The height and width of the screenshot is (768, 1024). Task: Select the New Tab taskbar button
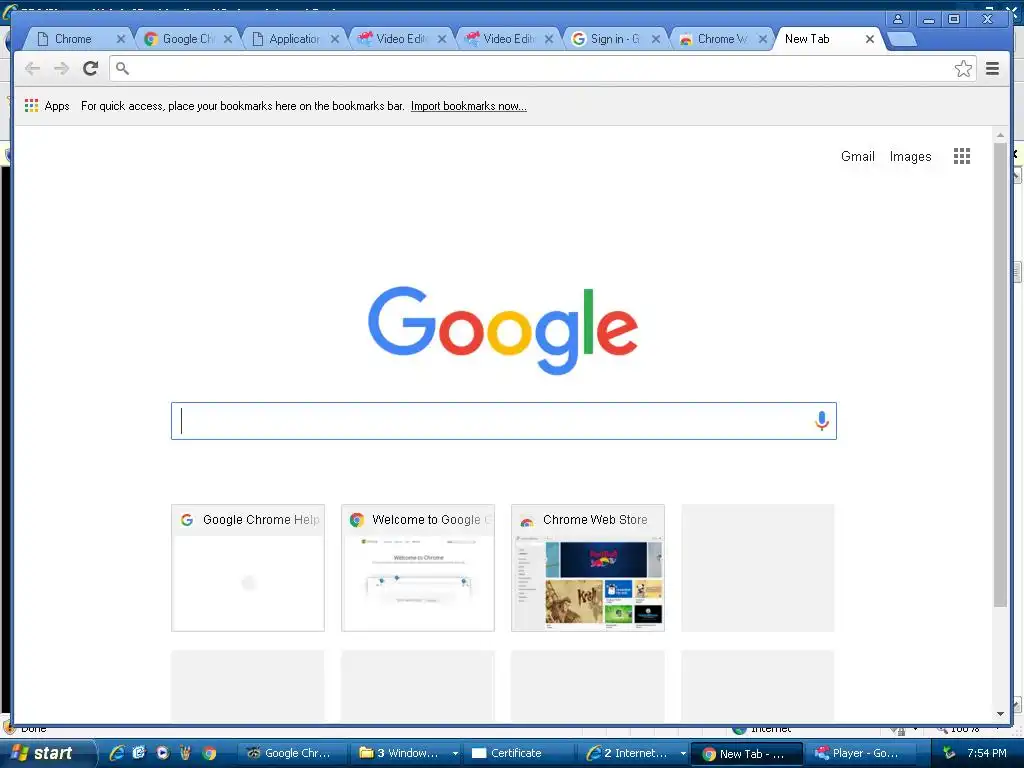pyautogui.click(x=748, y=754)
